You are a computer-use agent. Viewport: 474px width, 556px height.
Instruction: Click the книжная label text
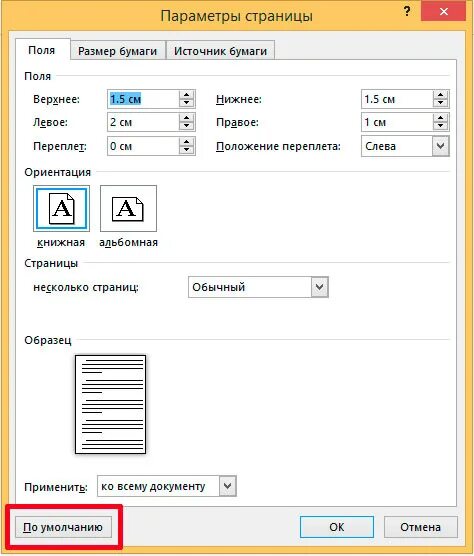(61, 243)
